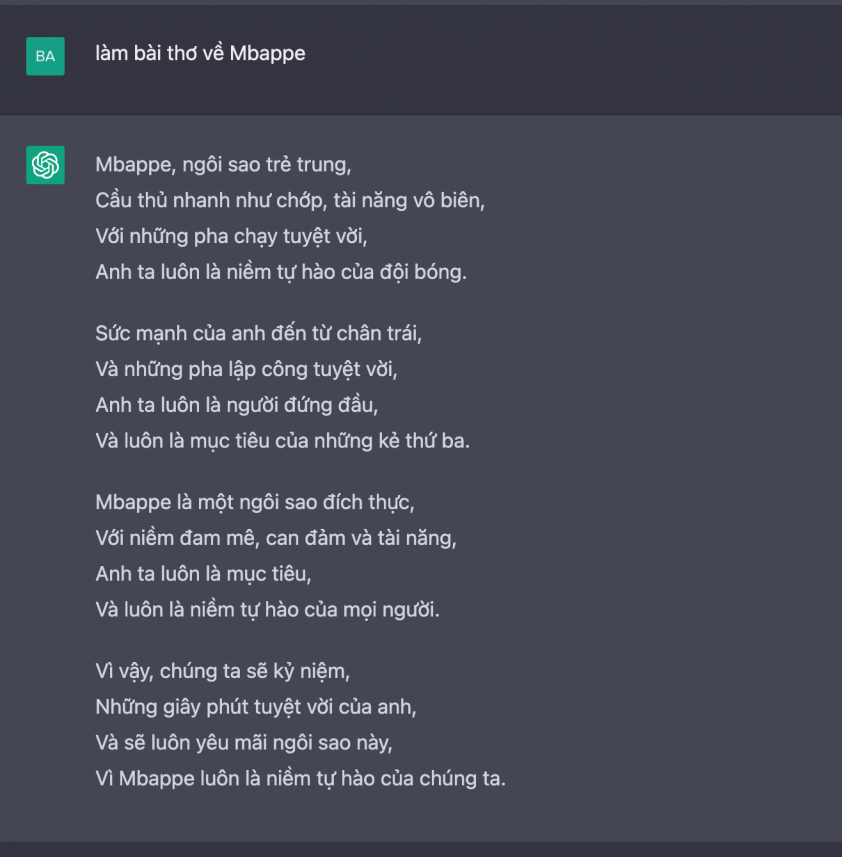Click the line 'Mbappe, ngôi sao trẻ trung,'

pos(223,165)
